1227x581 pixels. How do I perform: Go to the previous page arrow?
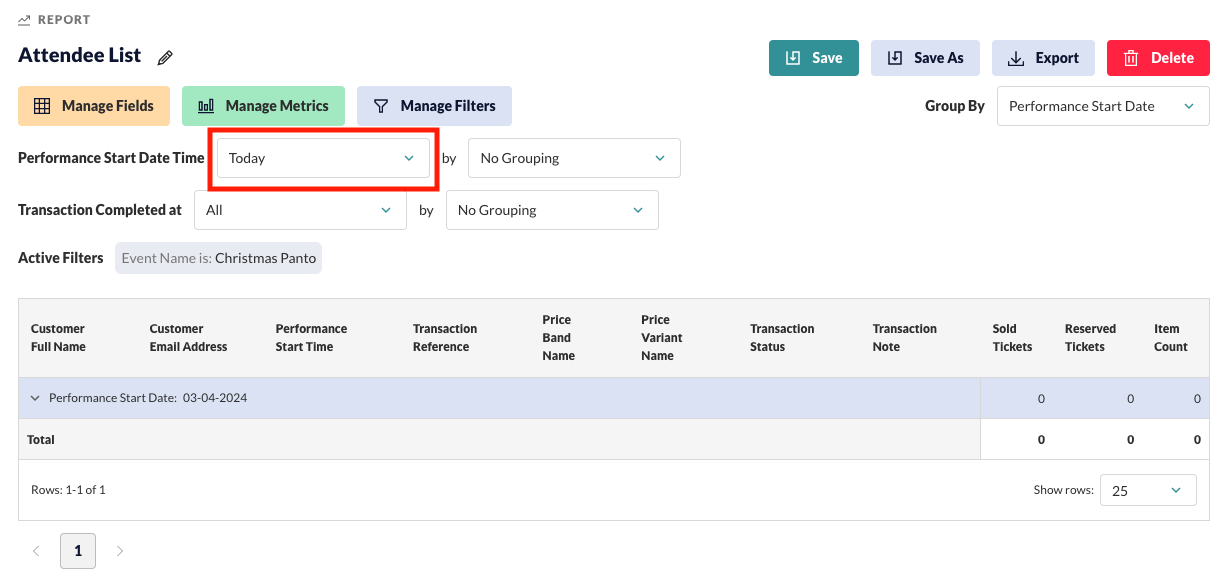click(x=37, y=551)
